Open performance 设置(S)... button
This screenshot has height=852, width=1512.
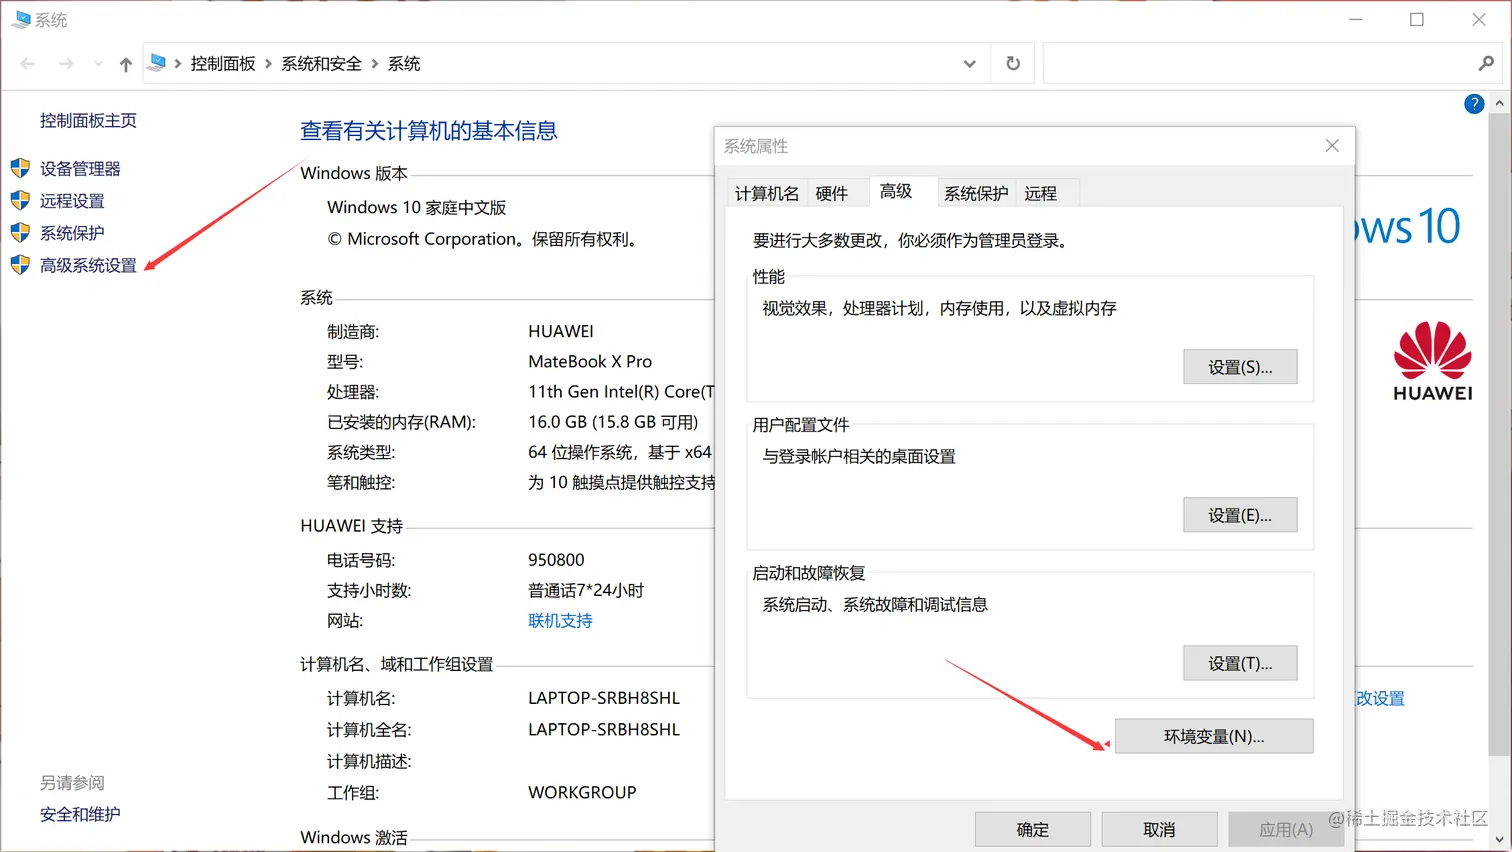[1240, 367]
